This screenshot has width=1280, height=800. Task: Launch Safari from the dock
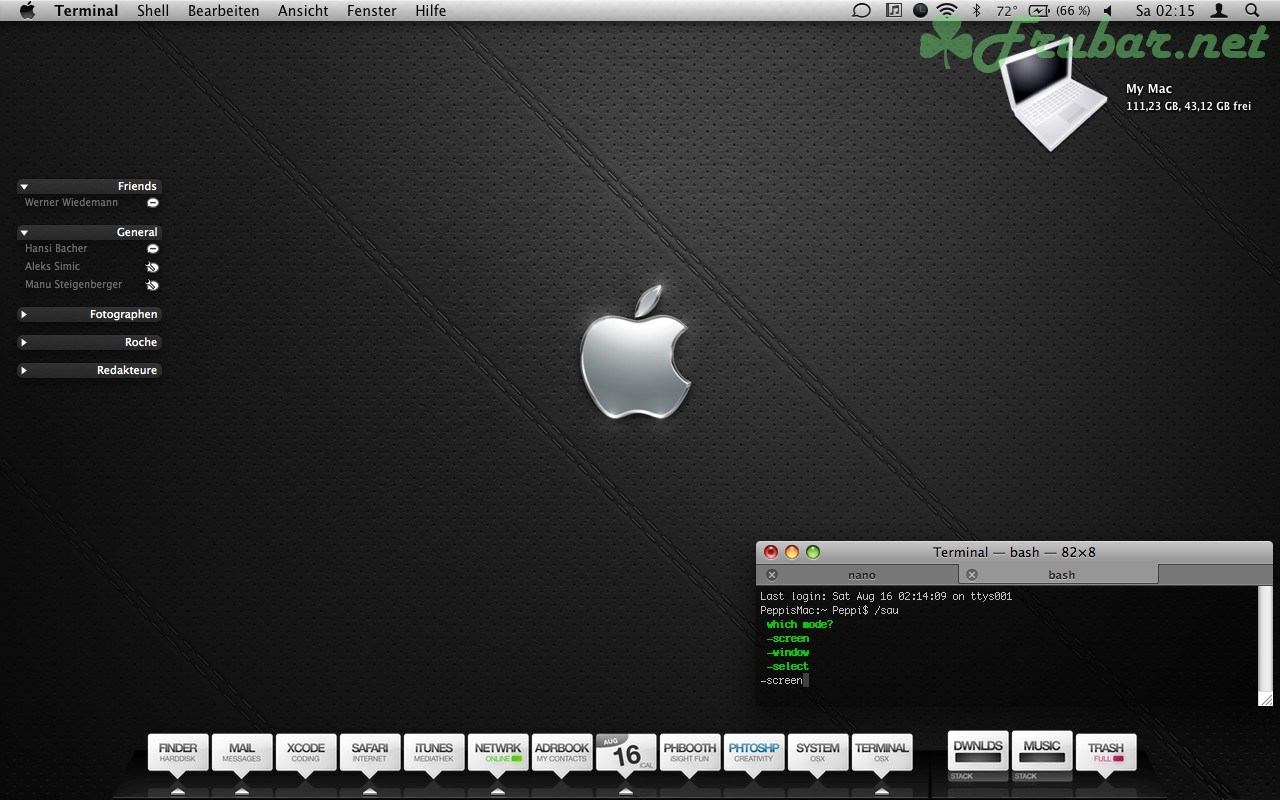point(370,753)
